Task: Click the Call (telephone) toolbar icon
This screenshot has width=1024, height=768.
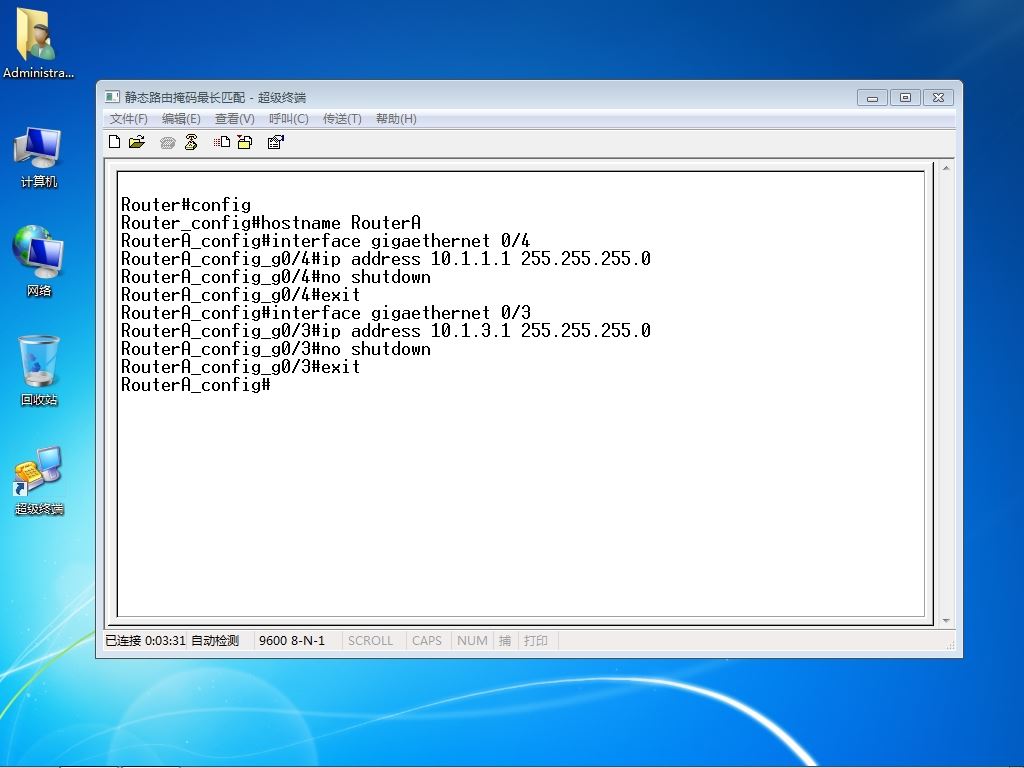Action: pyautogui.click(x=168, y=142)
